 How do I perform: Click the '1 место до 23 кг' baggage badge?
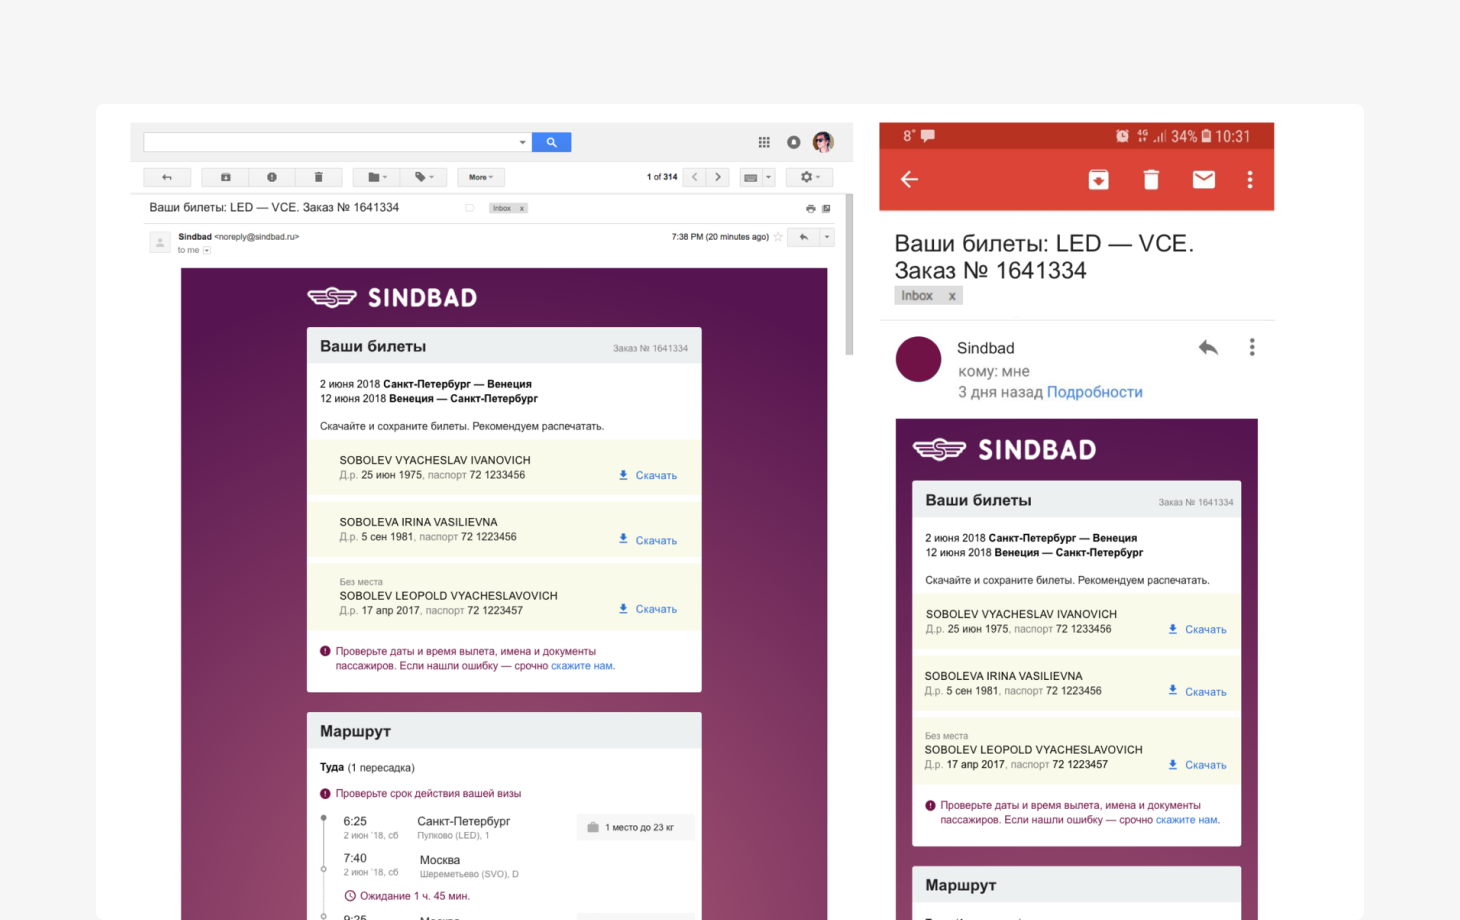pos(635,827)
